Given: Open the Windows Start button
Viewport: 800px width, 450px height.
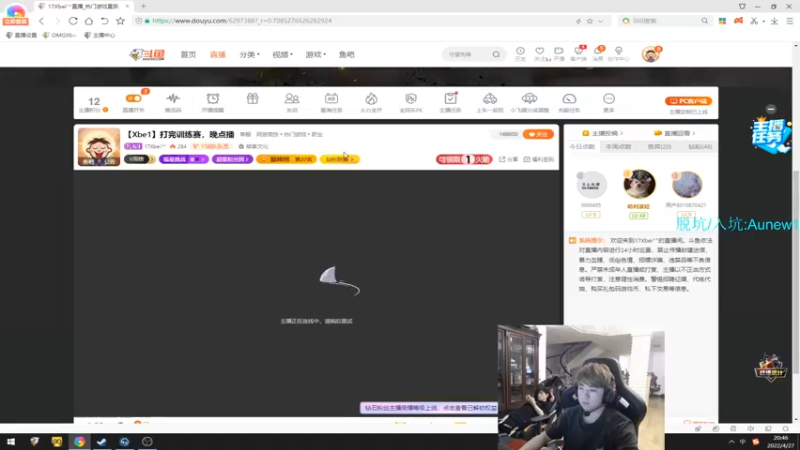Looking at the screenshot, I should [11, 442].
